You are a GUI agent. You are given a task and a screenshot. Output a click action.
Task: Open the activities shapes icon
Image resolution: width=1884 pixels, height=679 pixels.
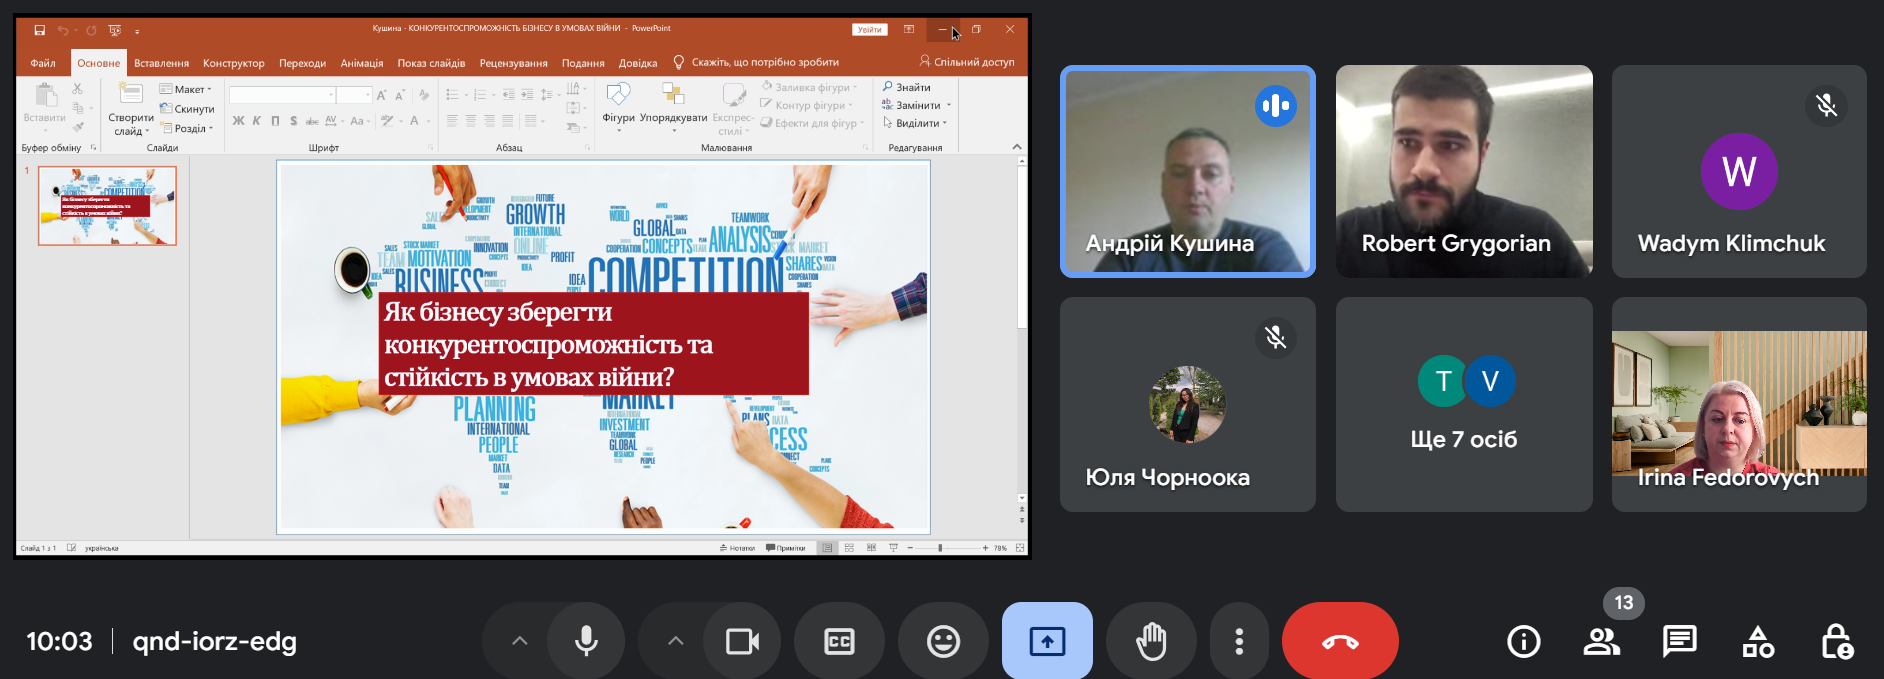pyautogui.click(x=1757, y=641)
